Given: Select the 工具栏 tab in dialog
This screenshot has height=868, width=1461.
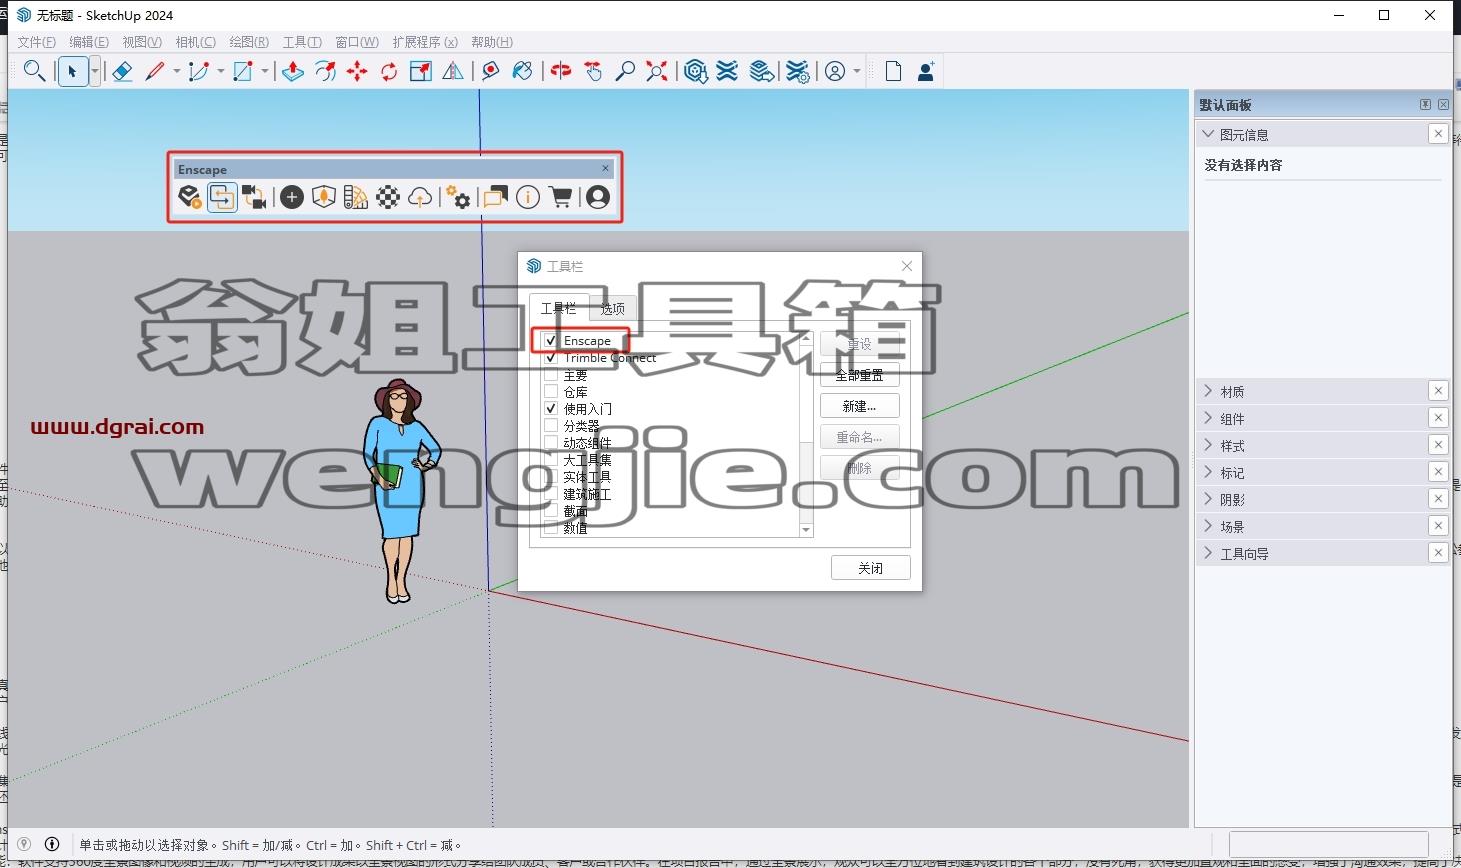Looking at the screenshot, I should [x=559, y=308].
